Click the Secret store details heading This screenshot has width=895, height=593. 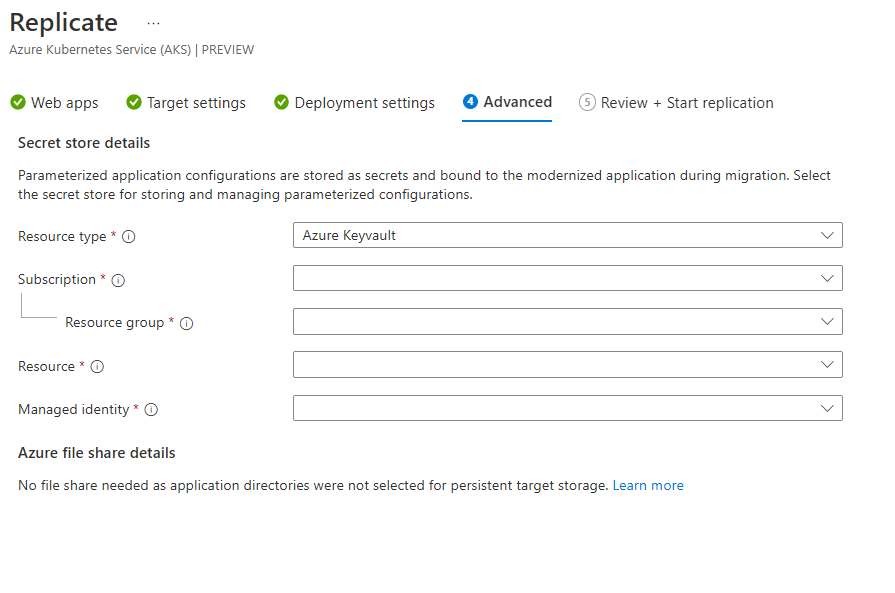tap(84, 143)
